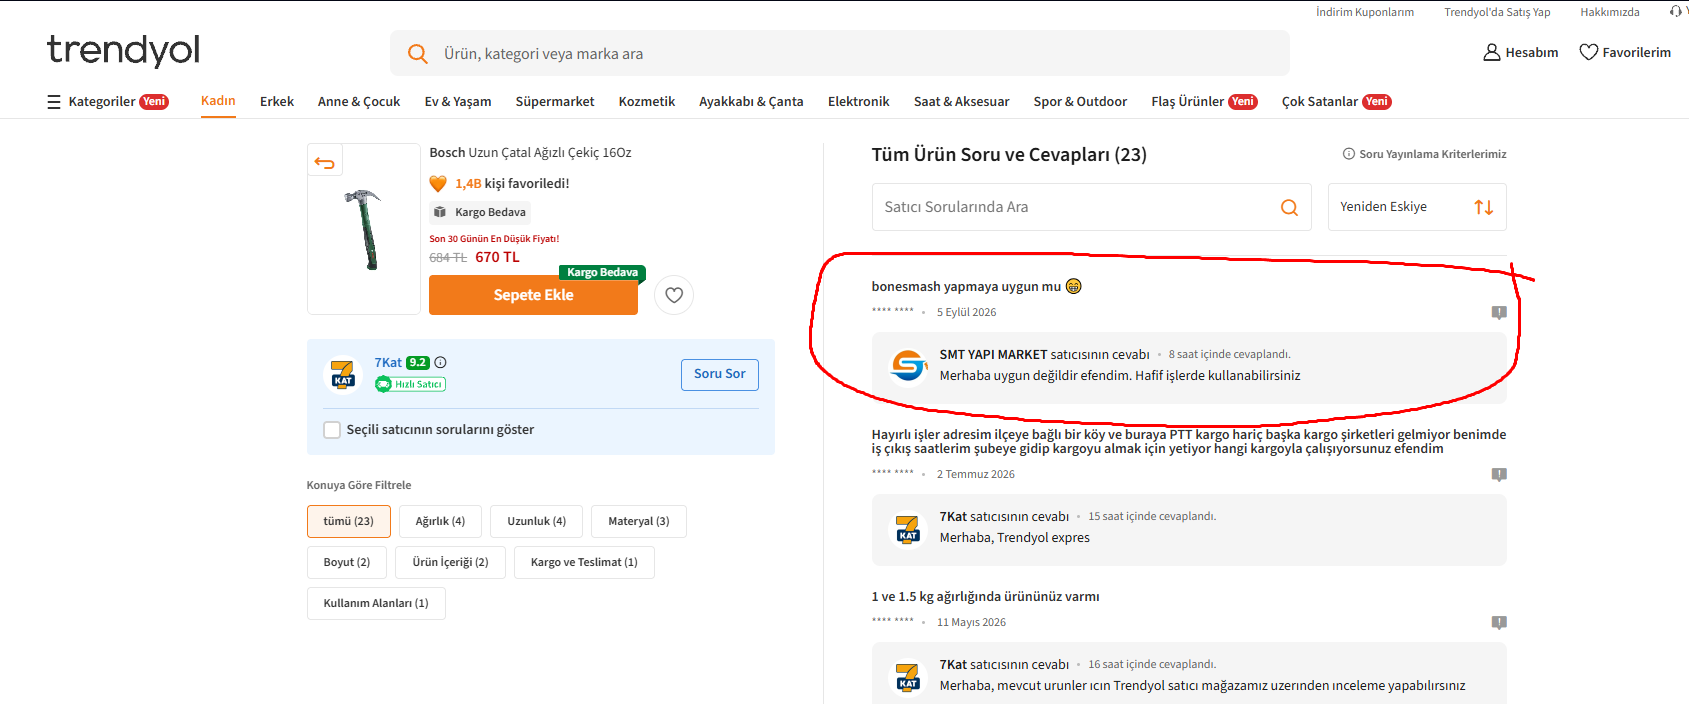The width and height of the screenshot is (1689, 704).
Task: Open Anne & Çocuk category
Action: tap(359, 102)
